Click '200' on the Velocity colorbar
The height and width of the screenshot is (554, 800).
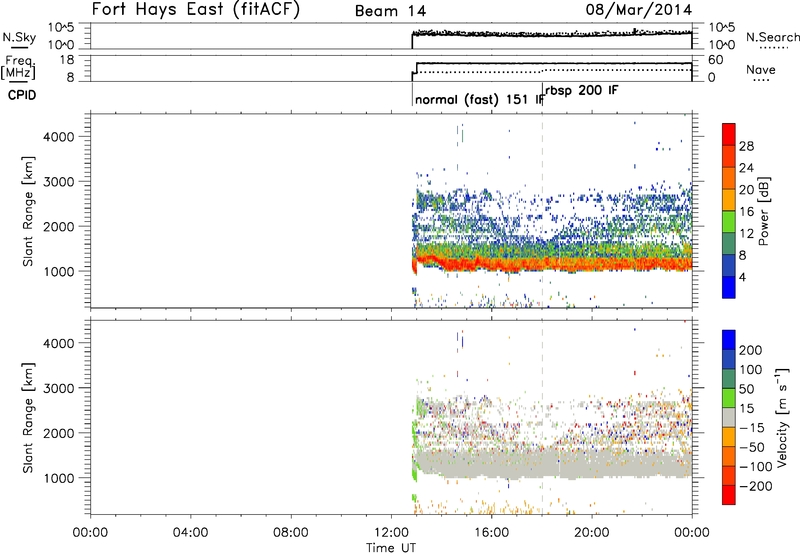pyautogui.click(x=751, y=350)
